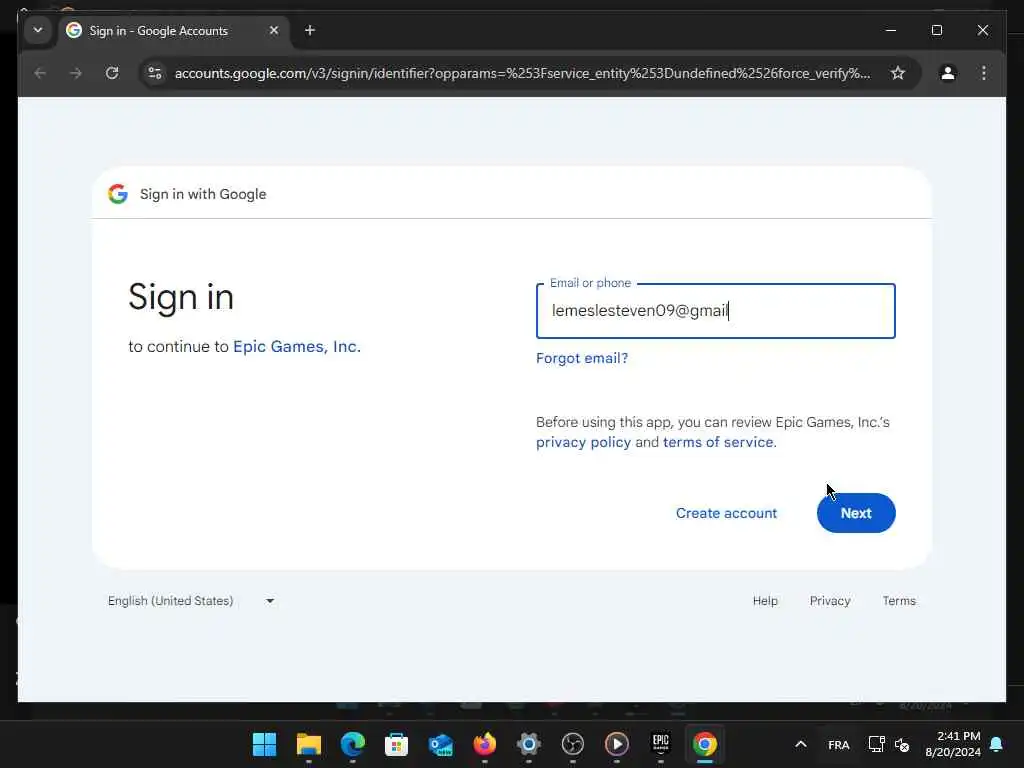Open OBS Studio from taskbar

573,744
